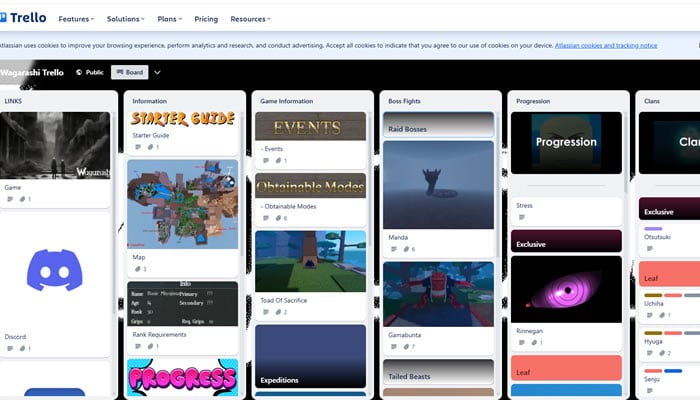Click the Trello logo
This screenshot has width=700, height=400.
tap(23, 18)
